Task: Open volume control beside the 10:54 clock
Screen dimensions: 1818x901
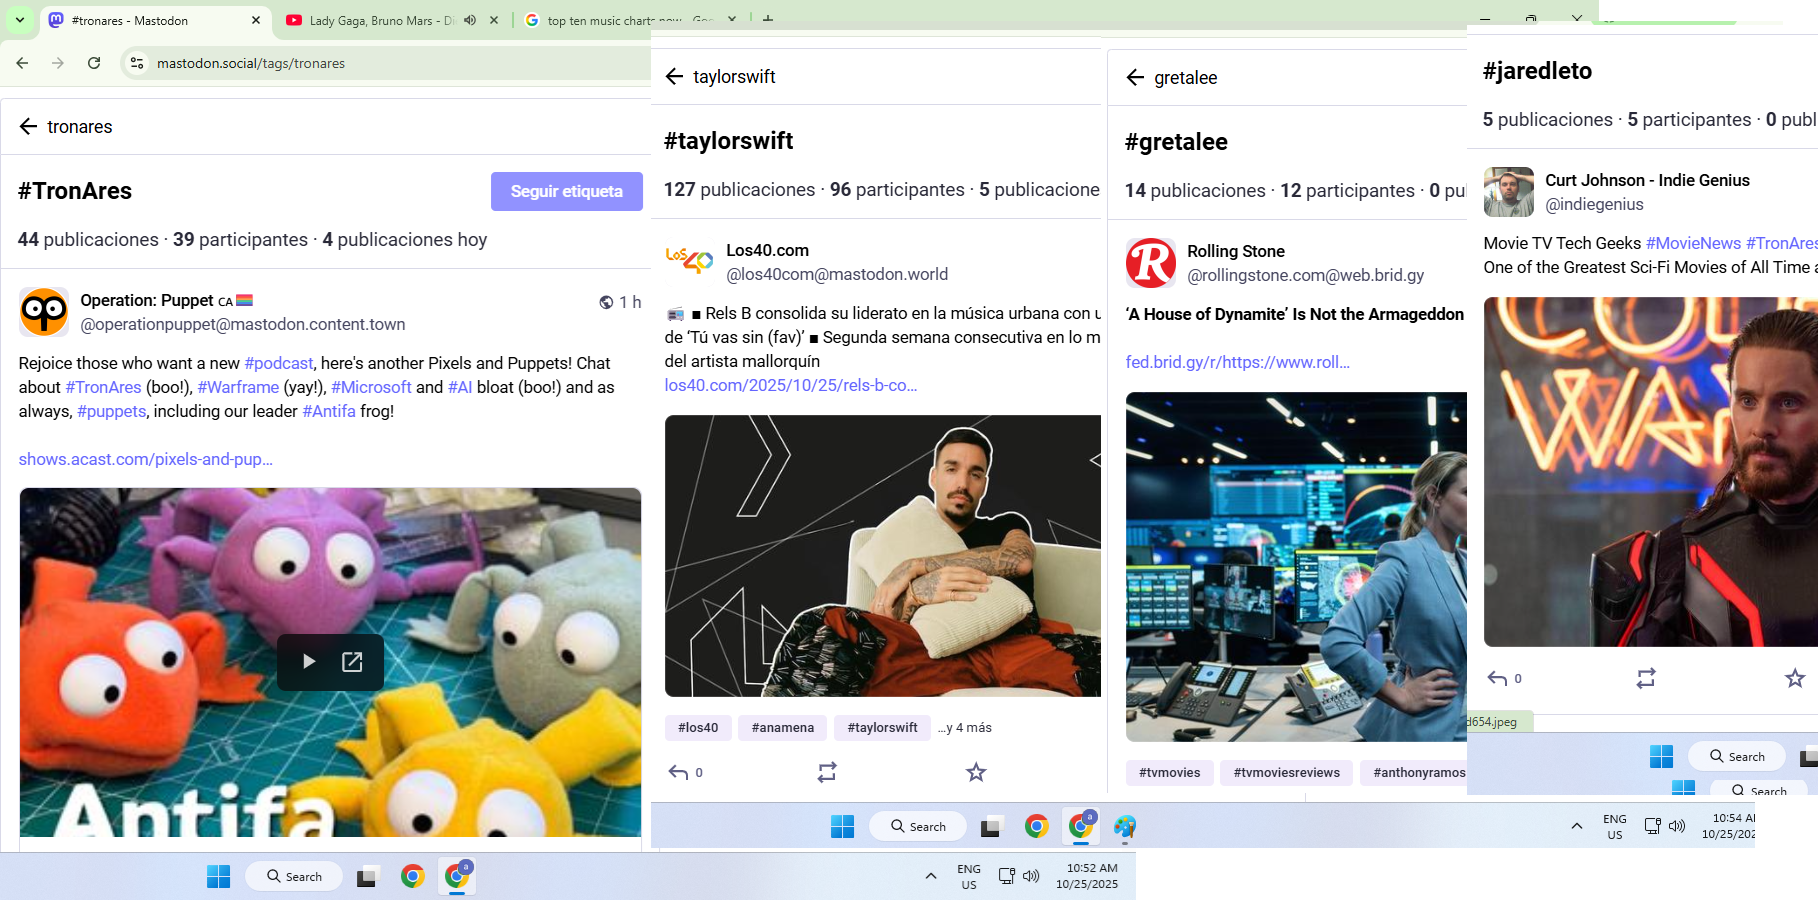Action: 1677,826
